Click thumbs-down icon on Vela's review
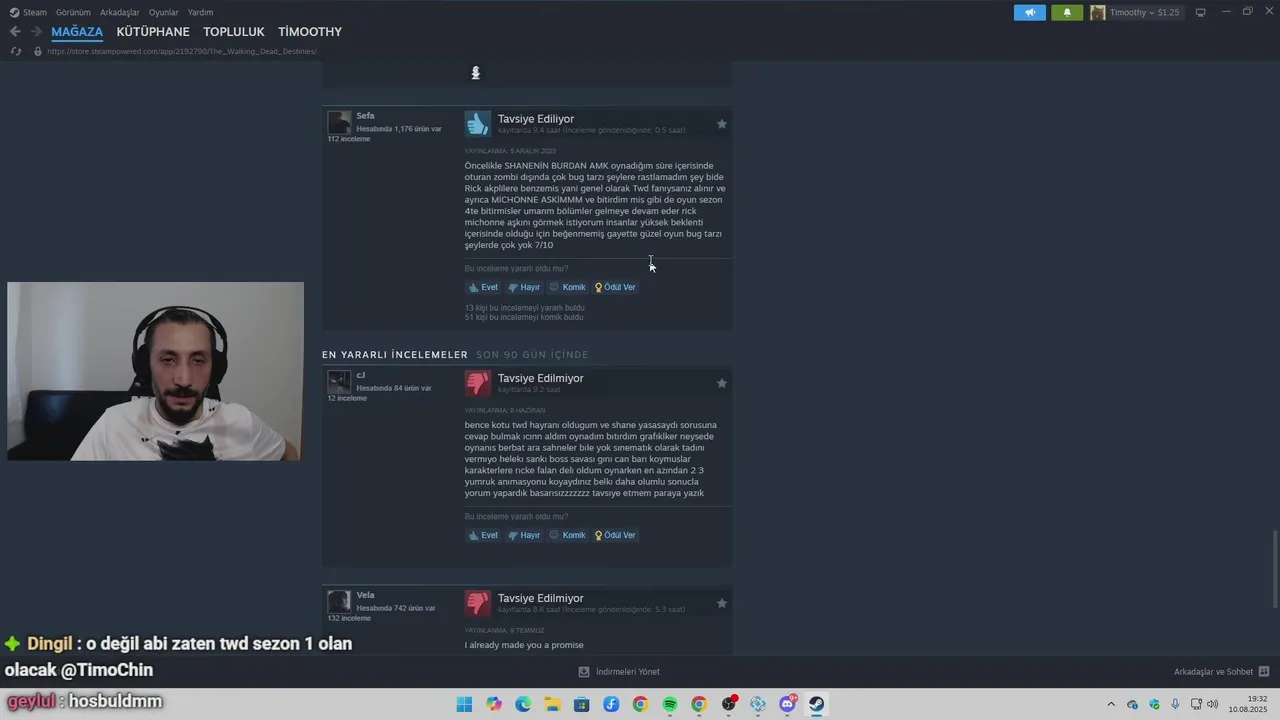Screen dimensions: 1280x720 pos(478,603)
